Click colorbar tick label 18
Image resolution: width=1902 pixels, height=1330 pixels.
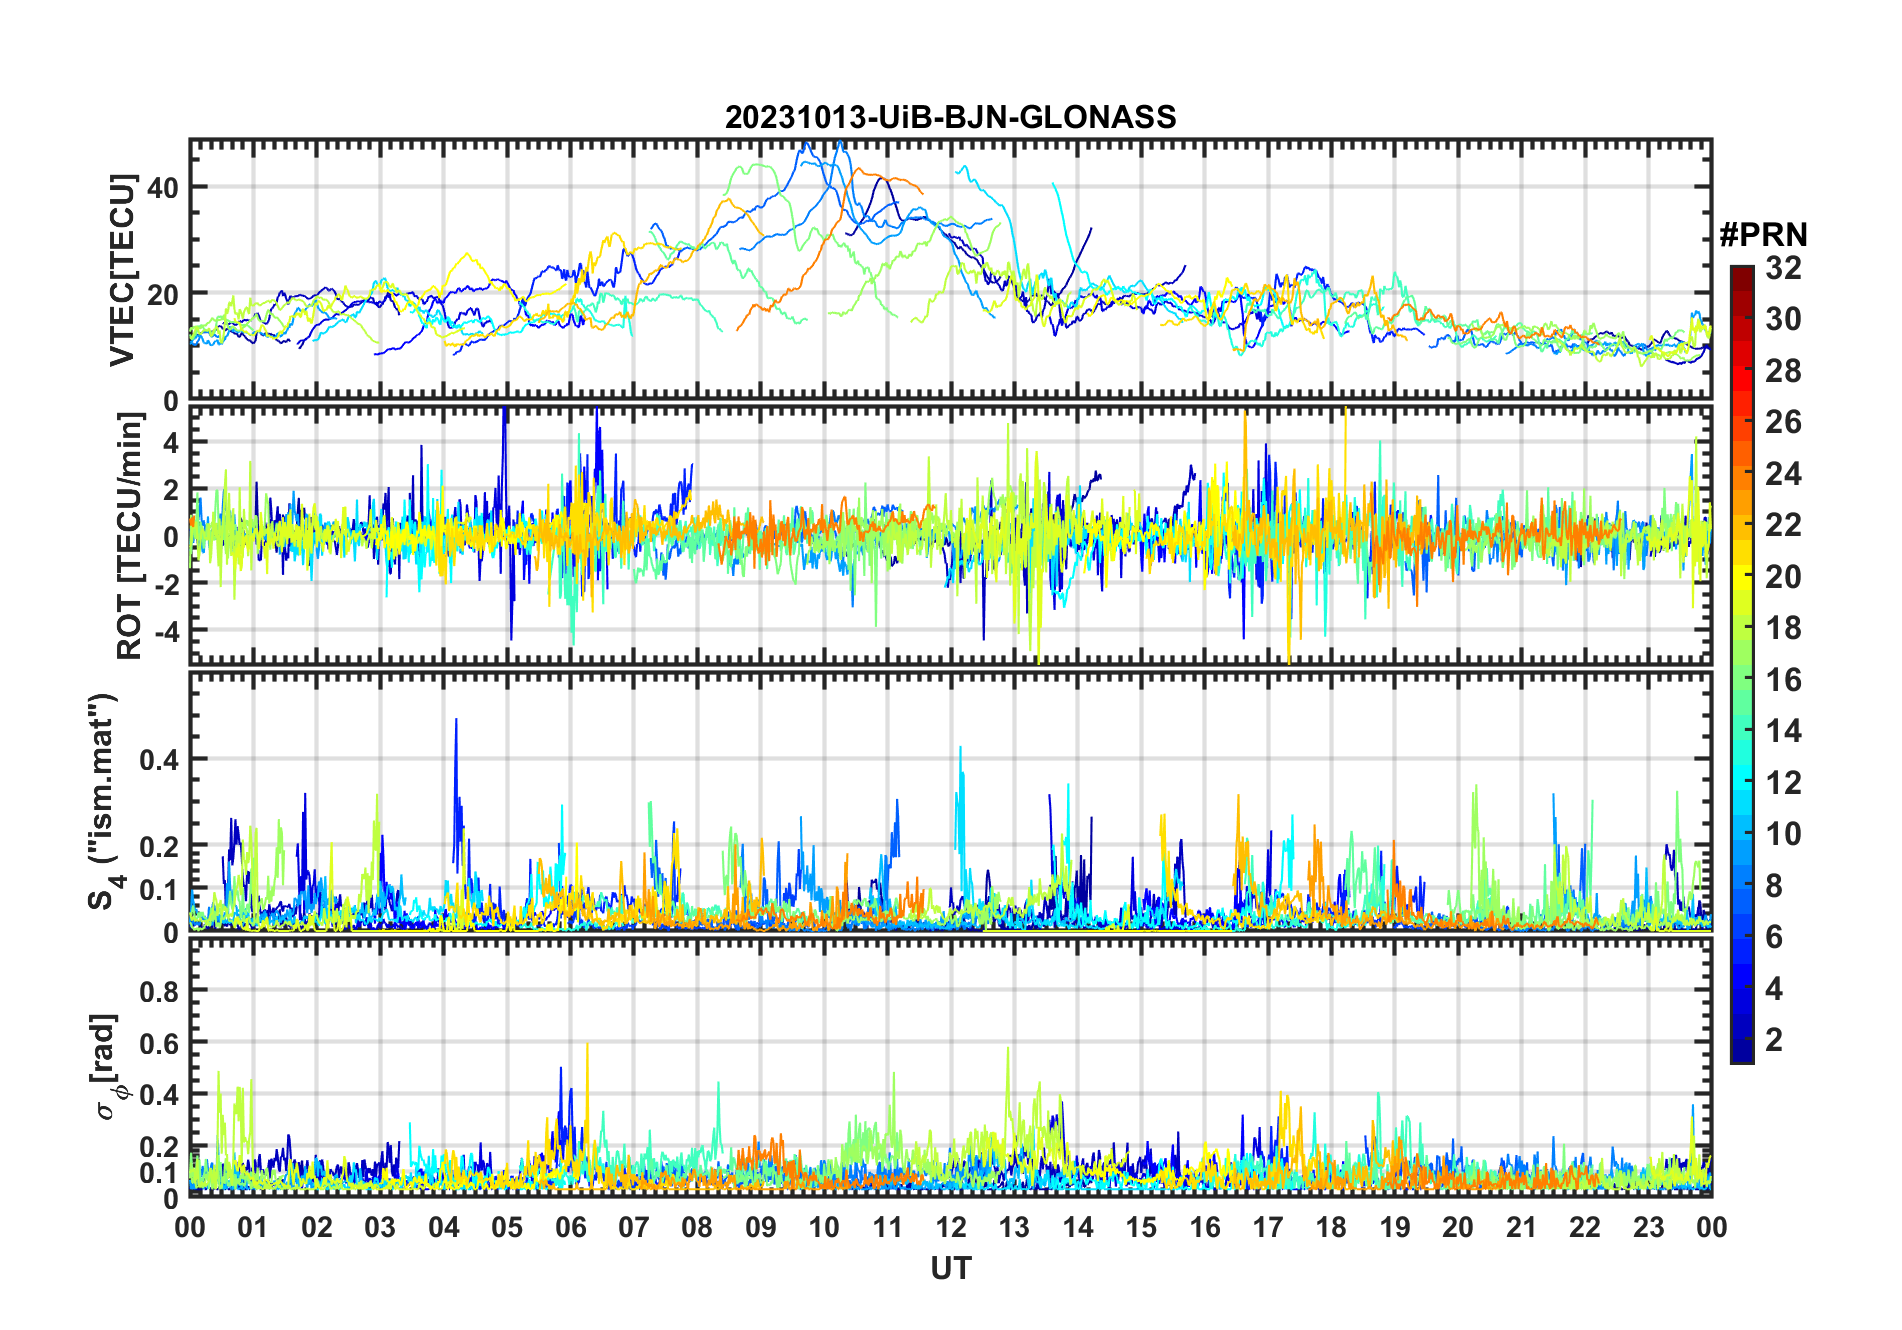(1783, 628)
